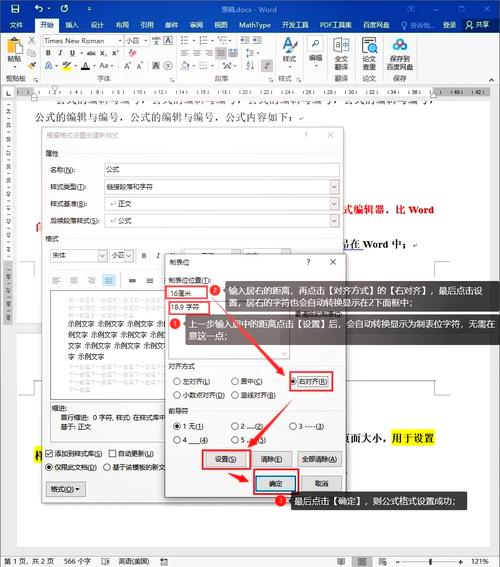Open the font size (小四) dropdown in ribbon
Viewport: 500px width, 567px height.
(145, 41)
